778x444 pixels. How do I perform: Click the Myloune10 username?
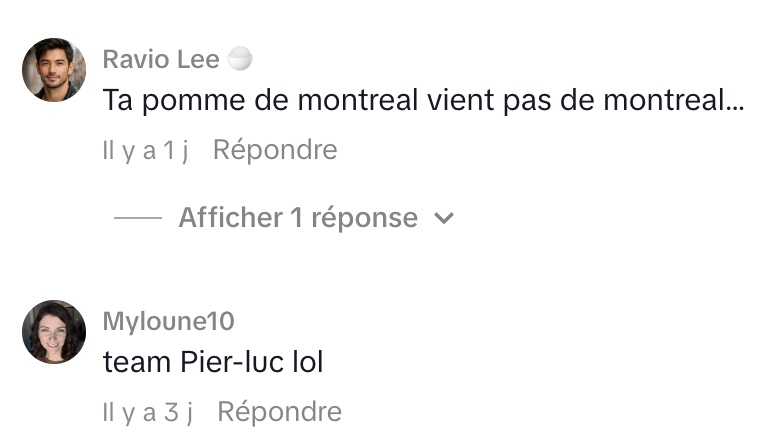(x=168, y=321)
